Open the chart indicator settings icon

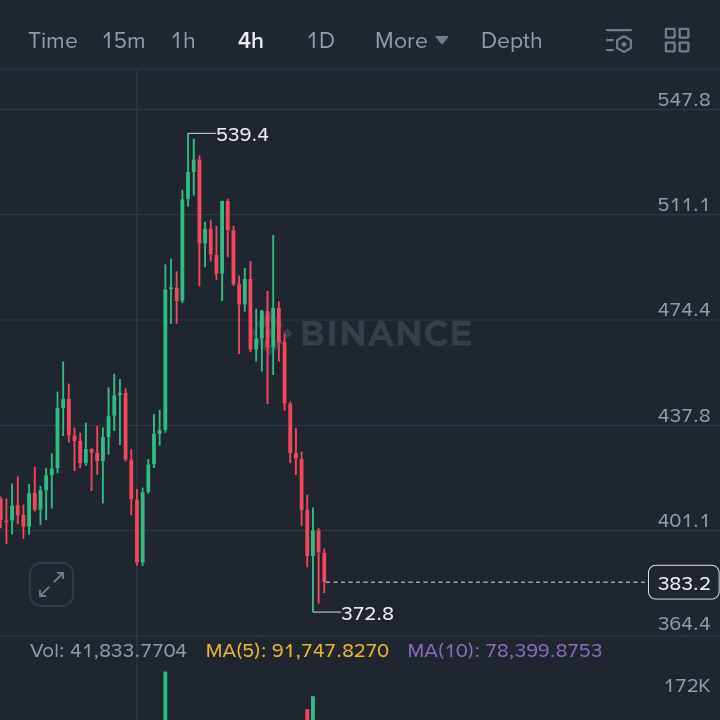619,40
